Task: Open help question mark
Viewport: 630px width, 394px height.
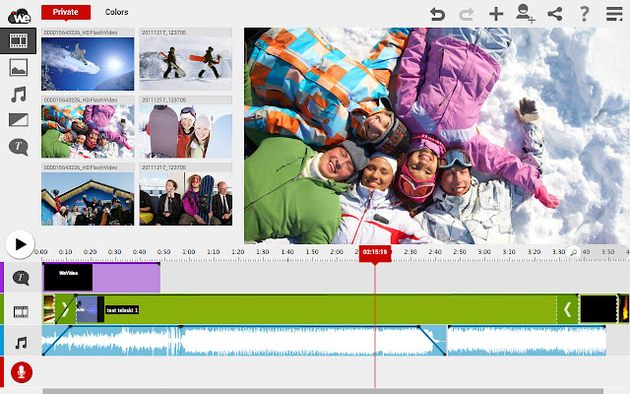Action: tap(585, 14)
